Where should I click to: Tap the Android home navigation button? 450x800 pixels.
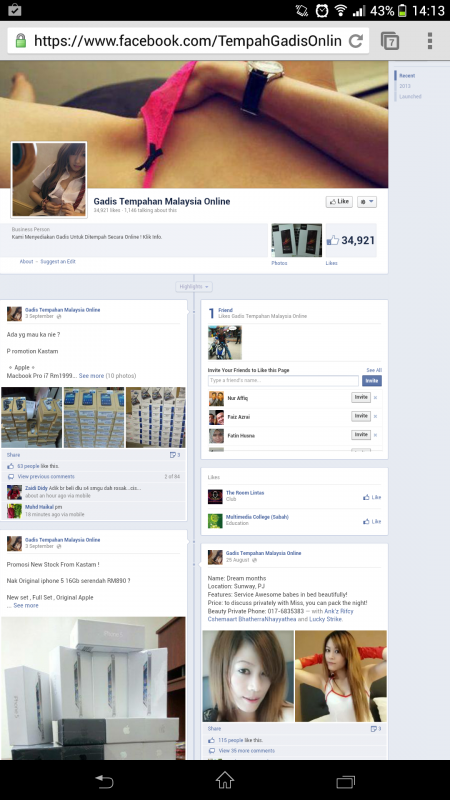(224, 780)
